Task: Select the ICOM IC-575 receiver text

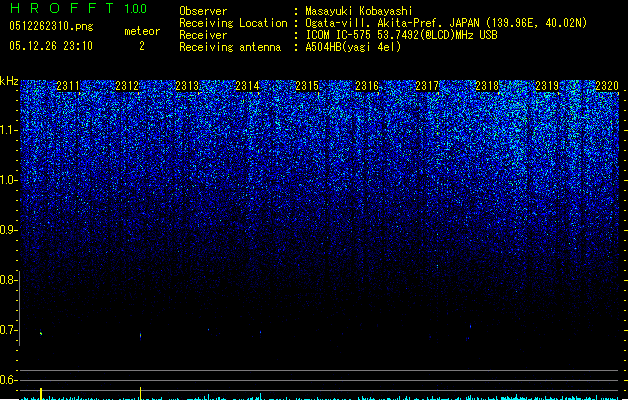Action: click(x=402, y=35)
